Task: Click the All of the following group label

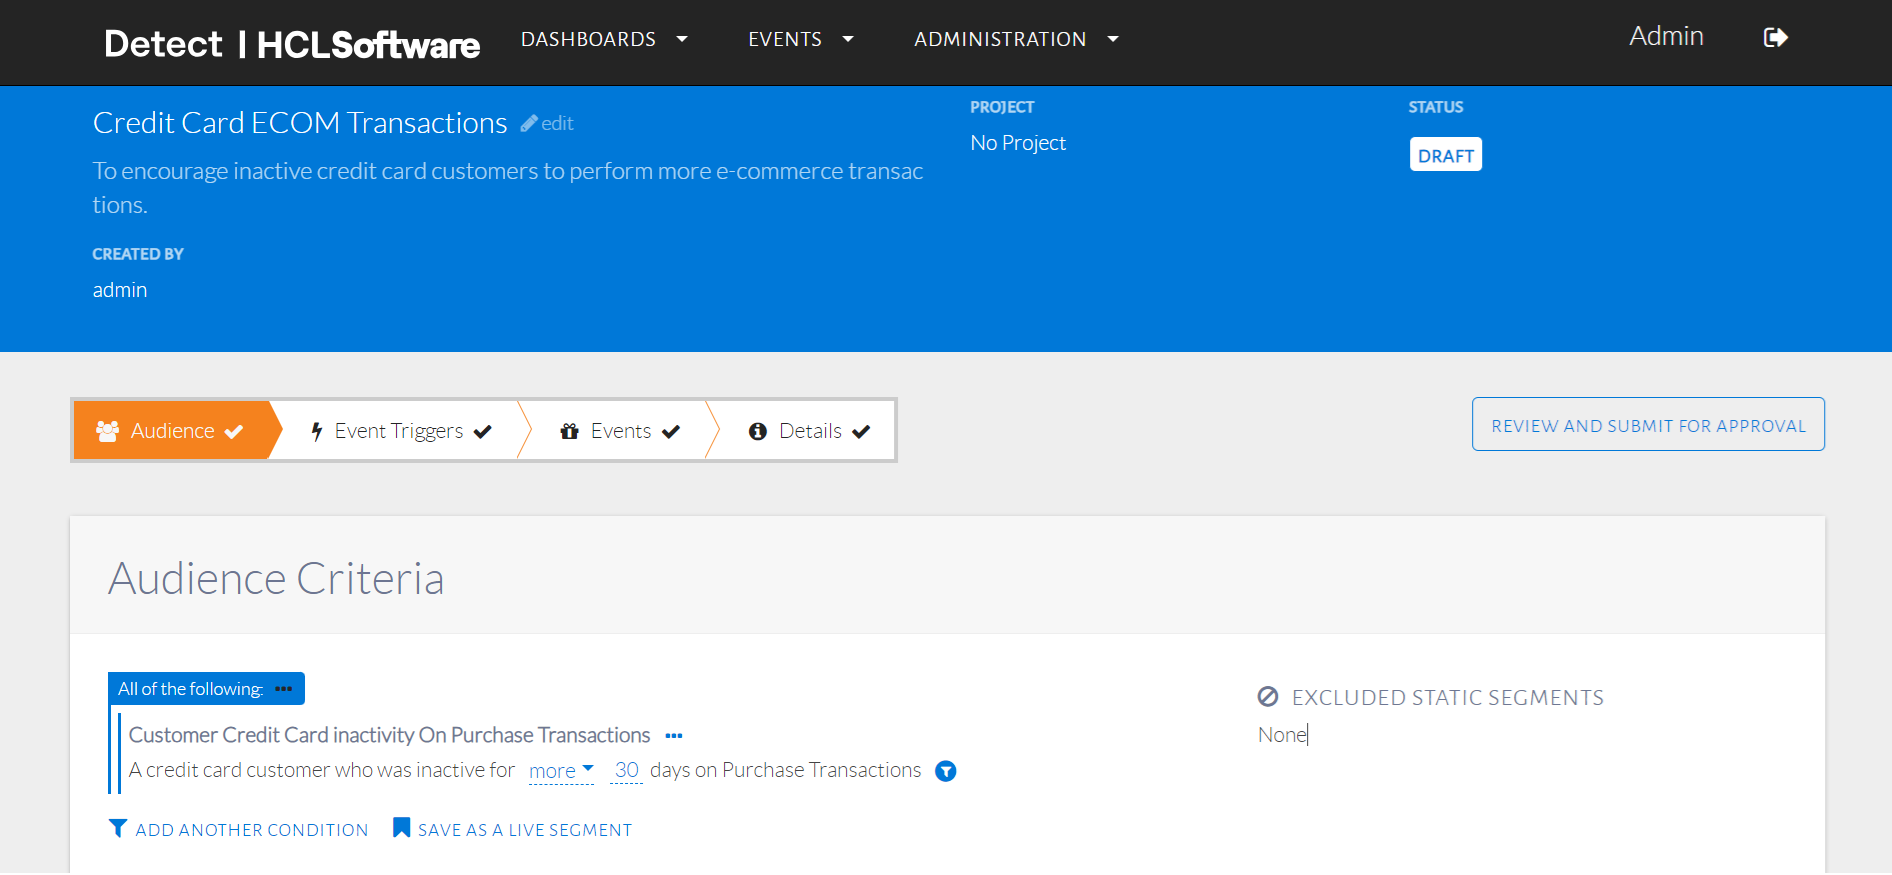Action: (190, 689)
